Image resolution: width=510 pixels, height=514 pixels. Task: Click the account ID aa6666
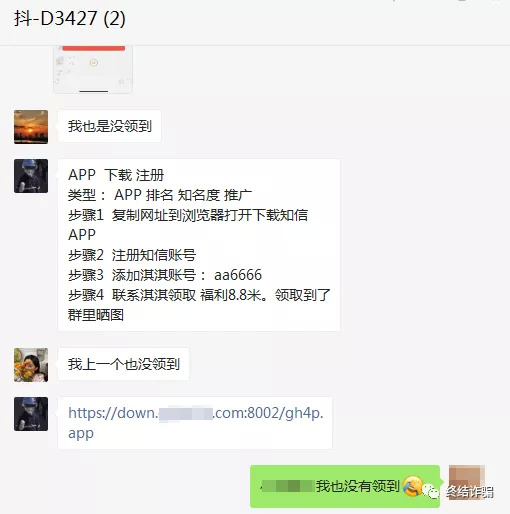click(238, 275)
